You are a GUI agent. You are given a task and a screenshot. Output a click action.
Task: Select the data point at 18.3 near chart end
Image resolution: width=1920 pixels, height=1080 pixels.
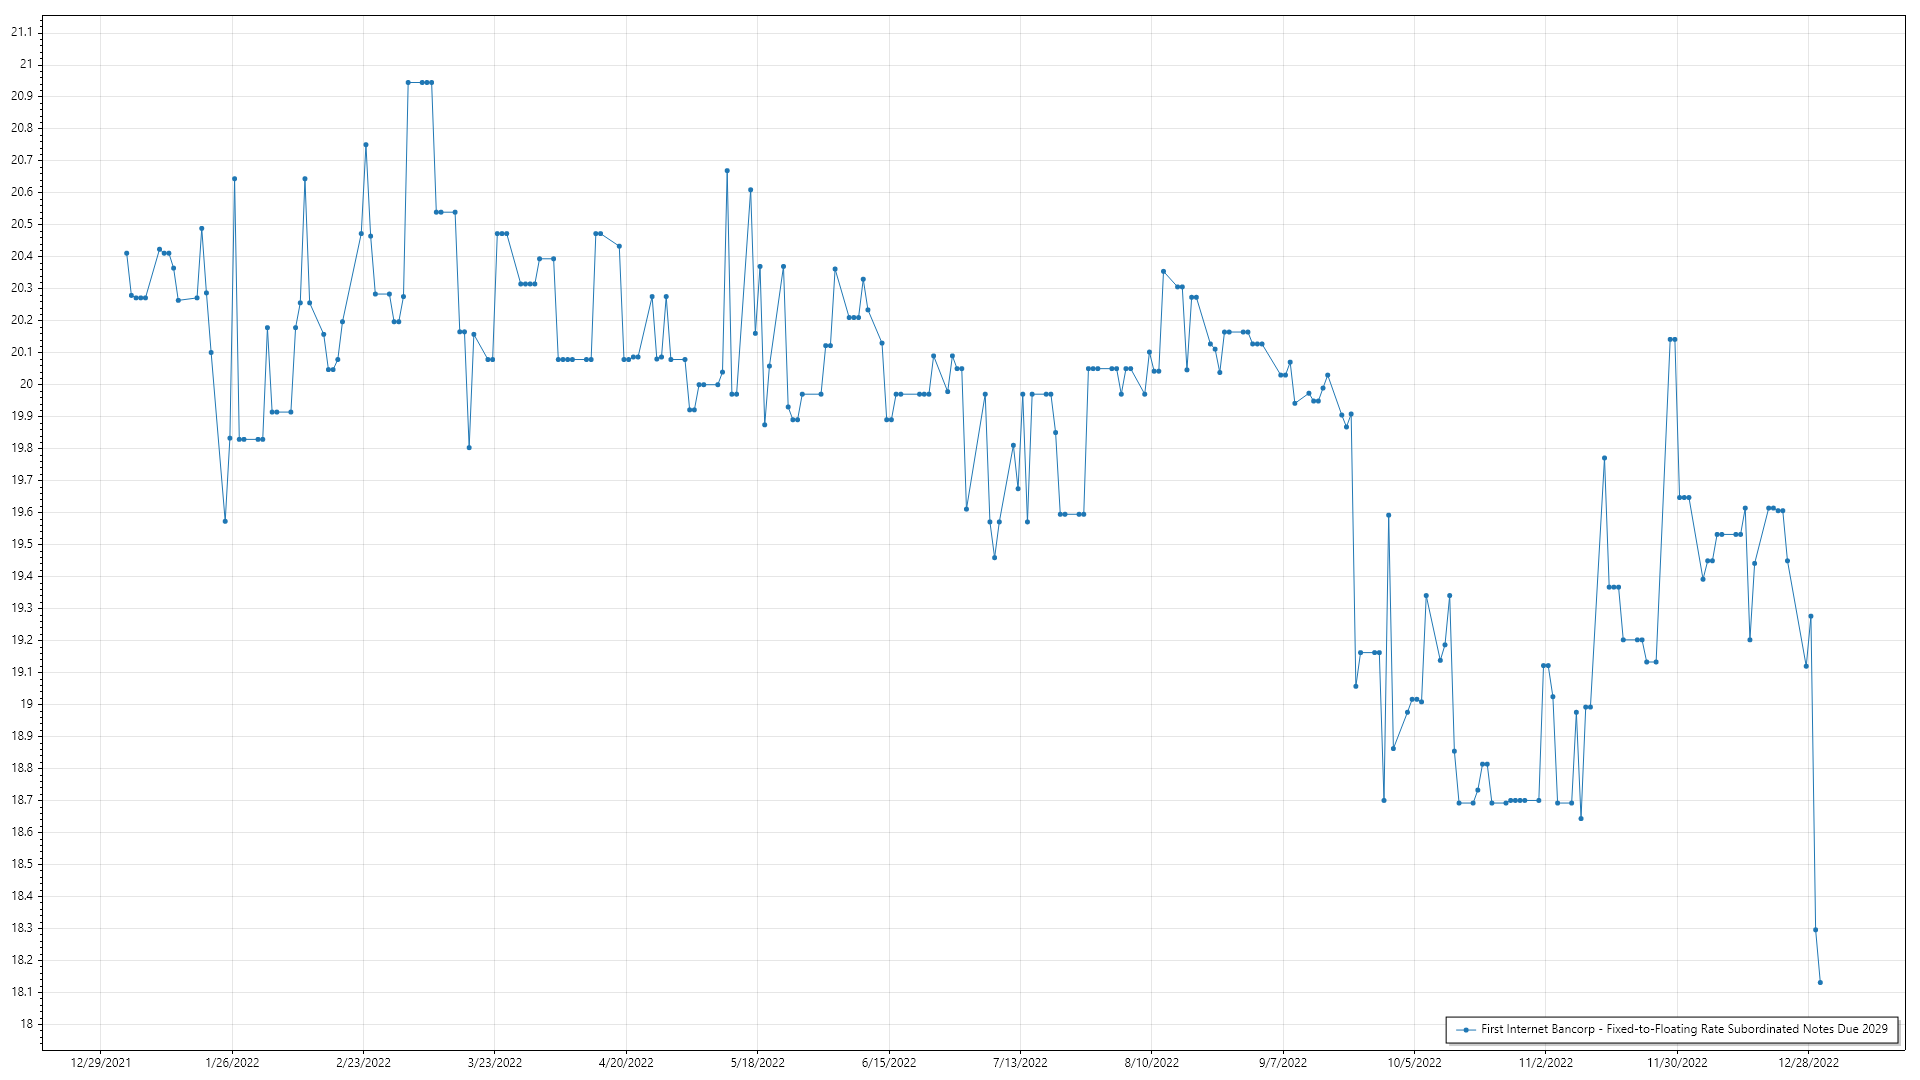coord(1815,930)
